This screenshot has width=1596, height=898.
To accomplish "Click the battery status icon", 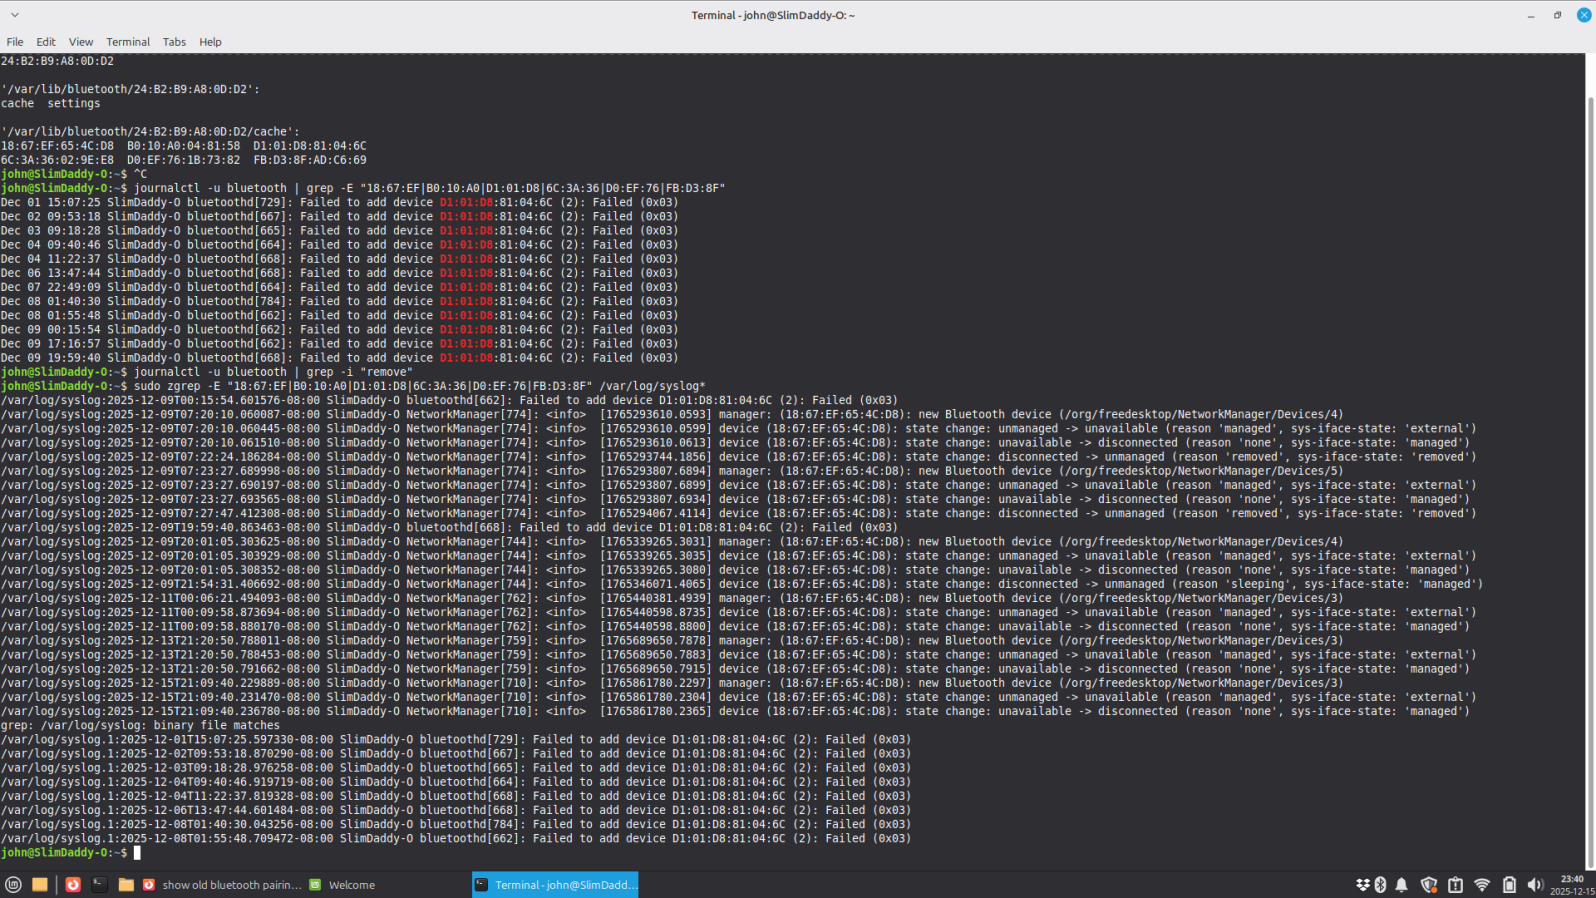I will pyautogui.click(x=1509, y=885).
